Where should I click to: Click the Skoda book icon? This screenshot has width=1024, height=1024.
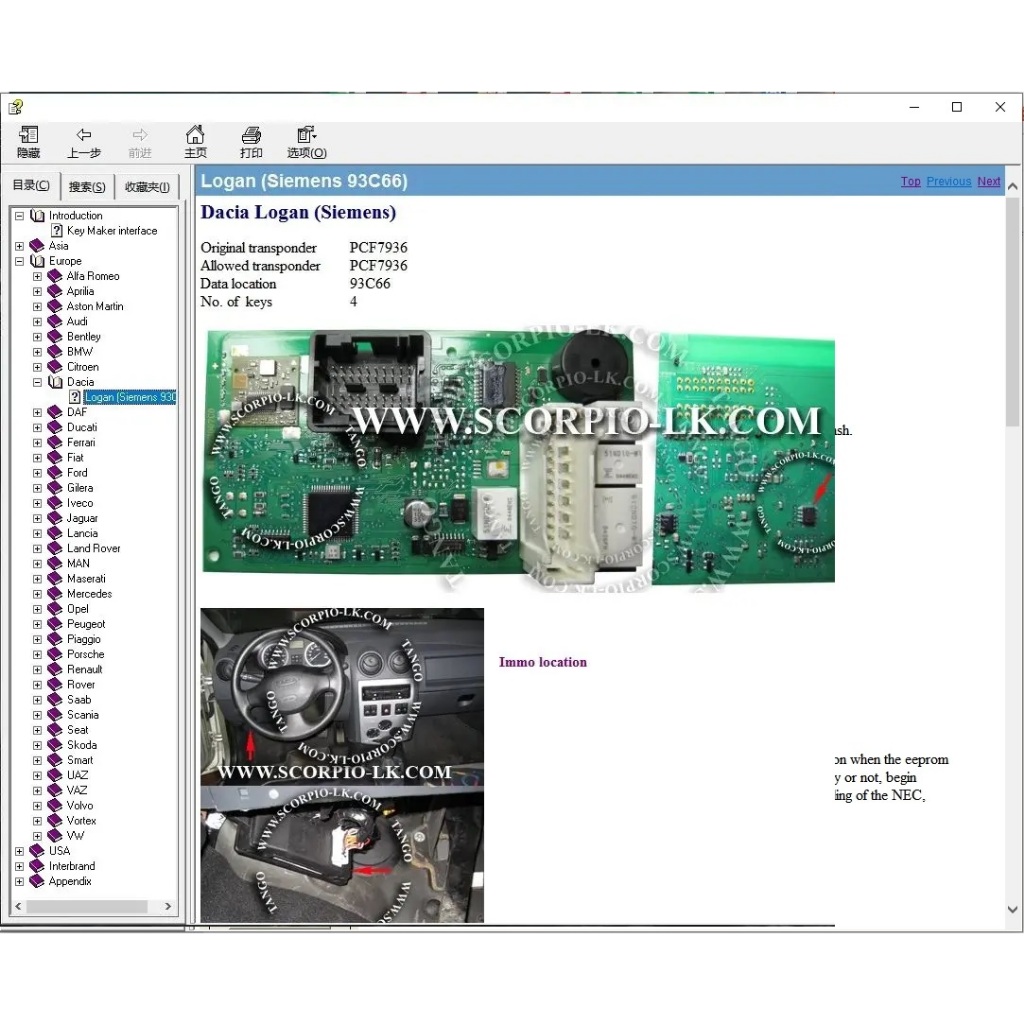(56, 745)
